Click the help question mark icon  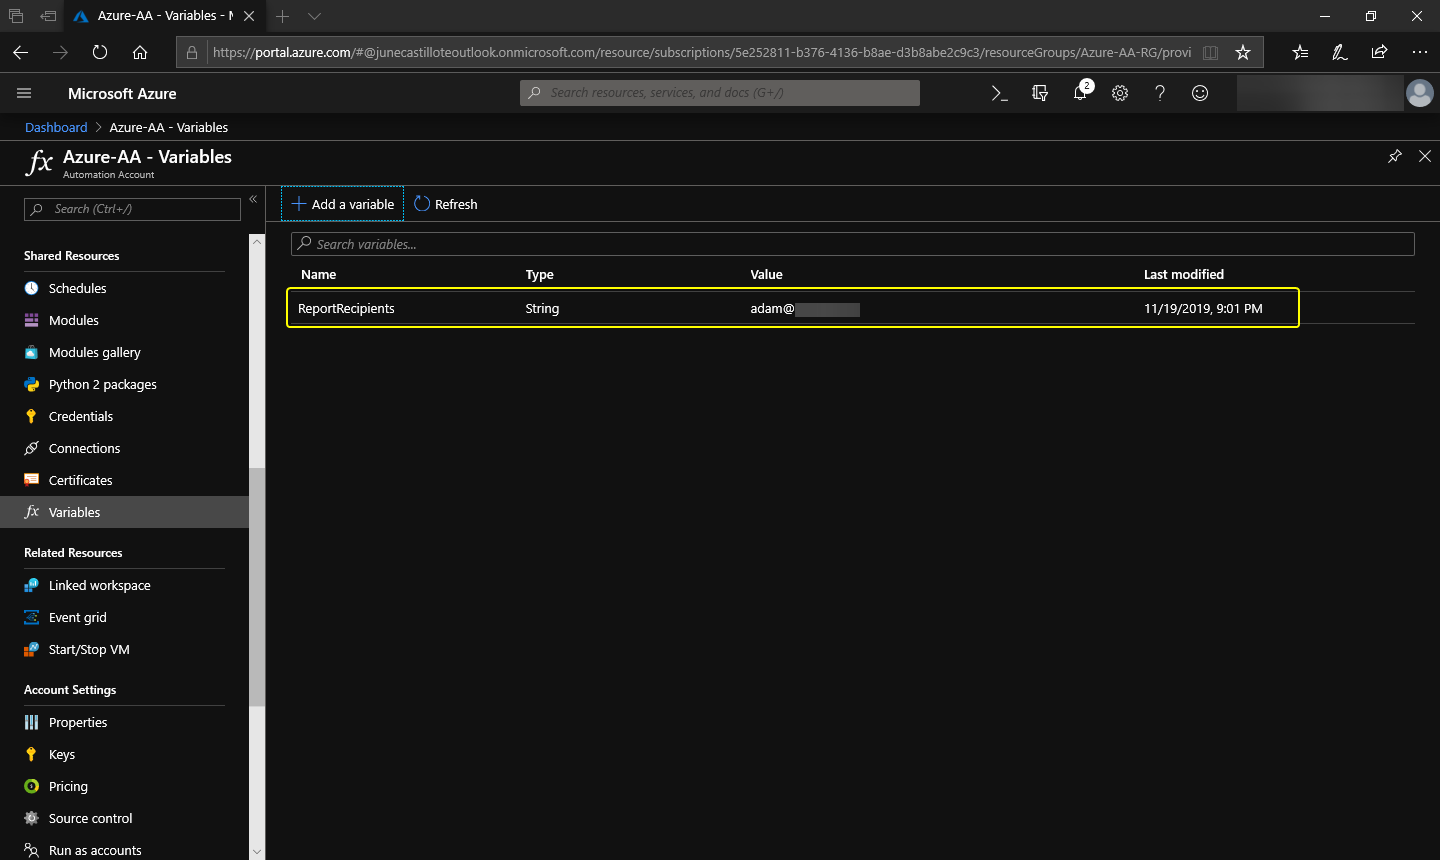(1160, 93)
